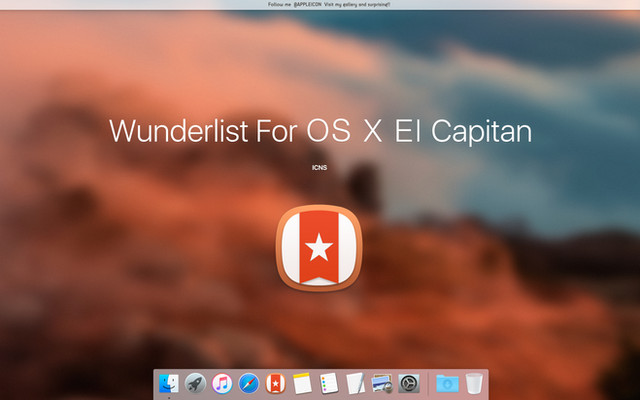Click the 'Wunderlist For OS X El Capitan' title

(x=320, y=131)
